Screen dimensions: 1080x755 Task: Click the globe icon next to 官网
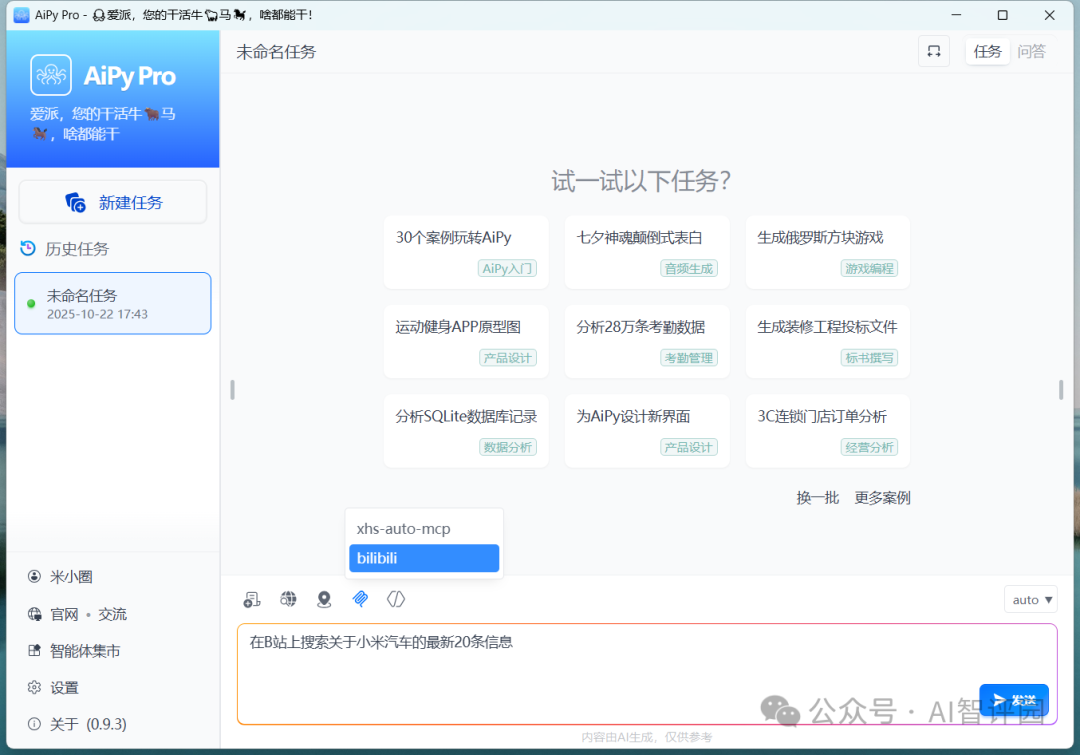point(34,614)
